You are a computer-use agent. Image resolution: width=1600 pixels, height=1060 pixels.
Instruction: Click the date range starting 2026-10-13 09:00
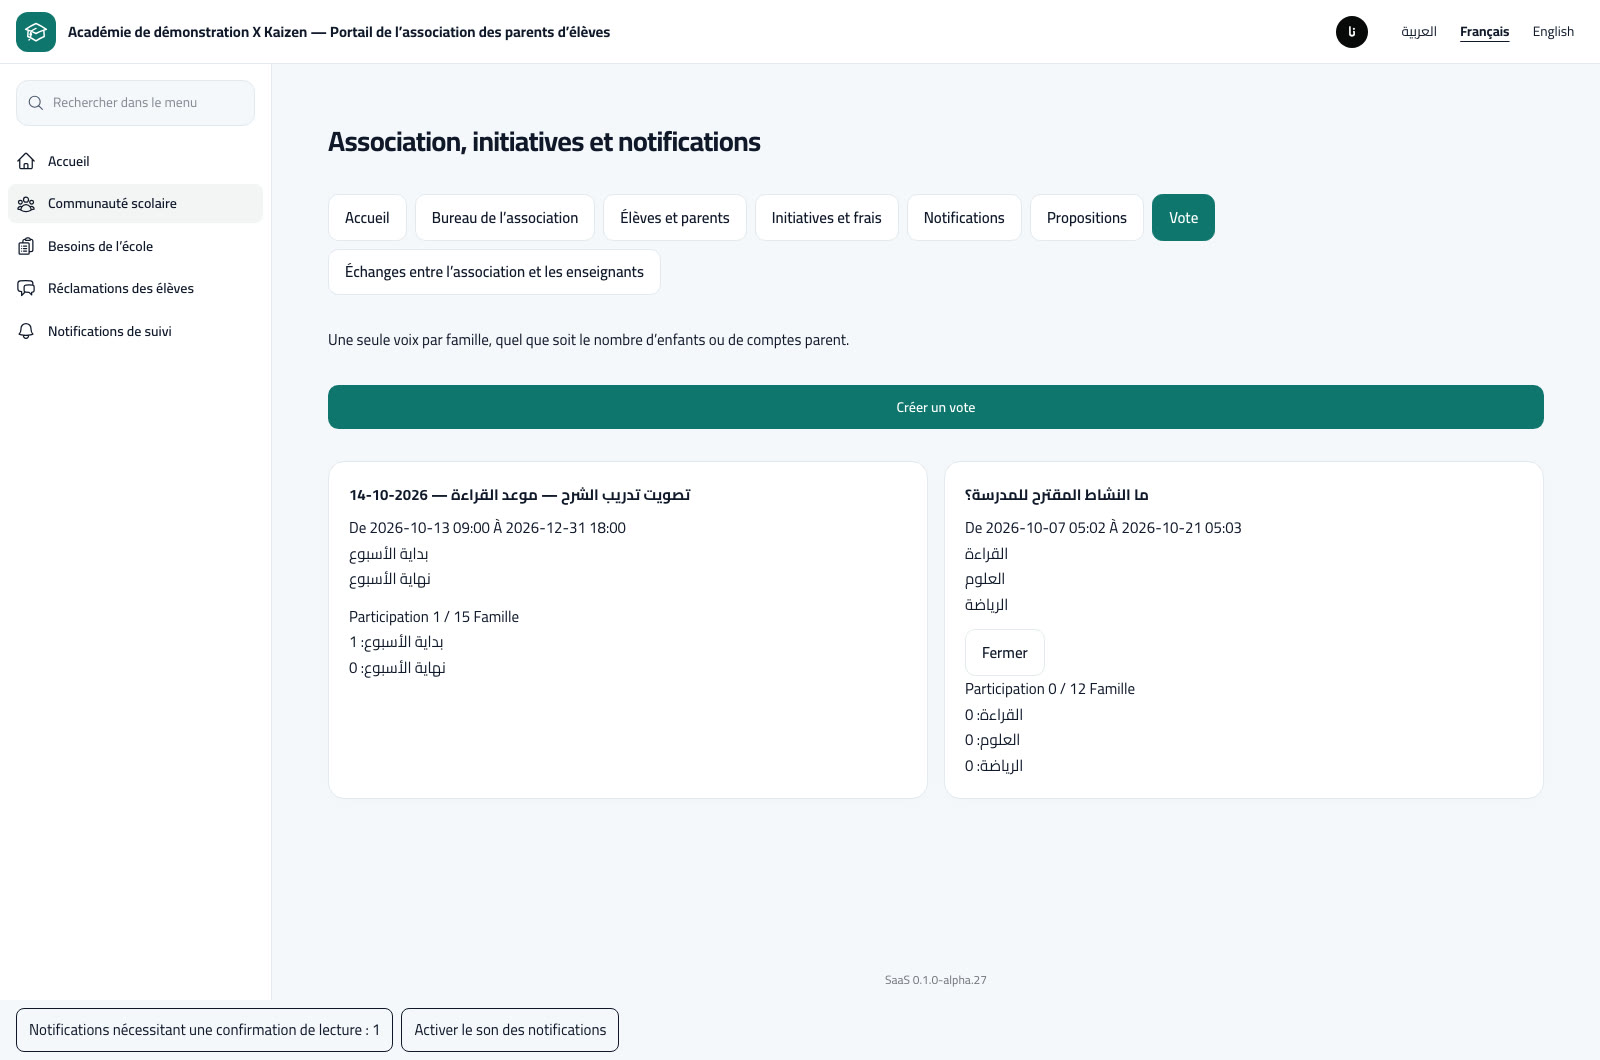click(487, 528)
